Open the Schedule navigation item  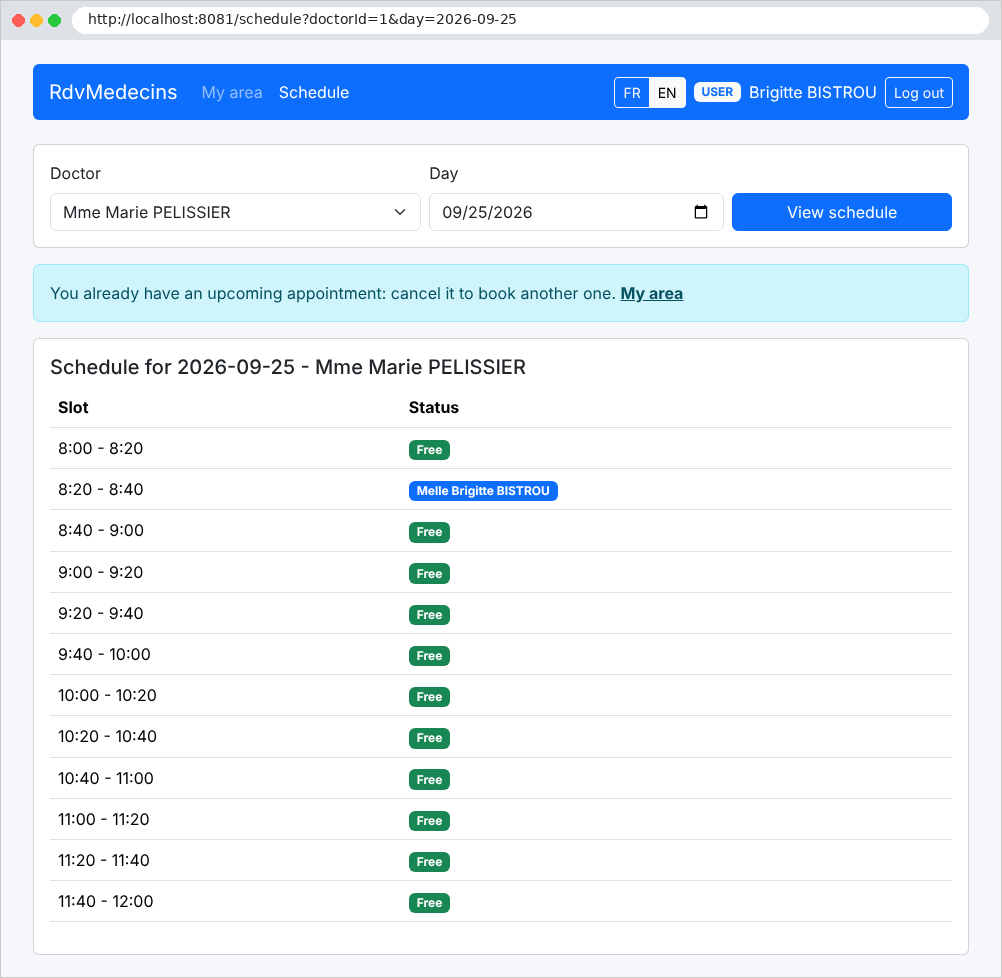coord(314,93)
